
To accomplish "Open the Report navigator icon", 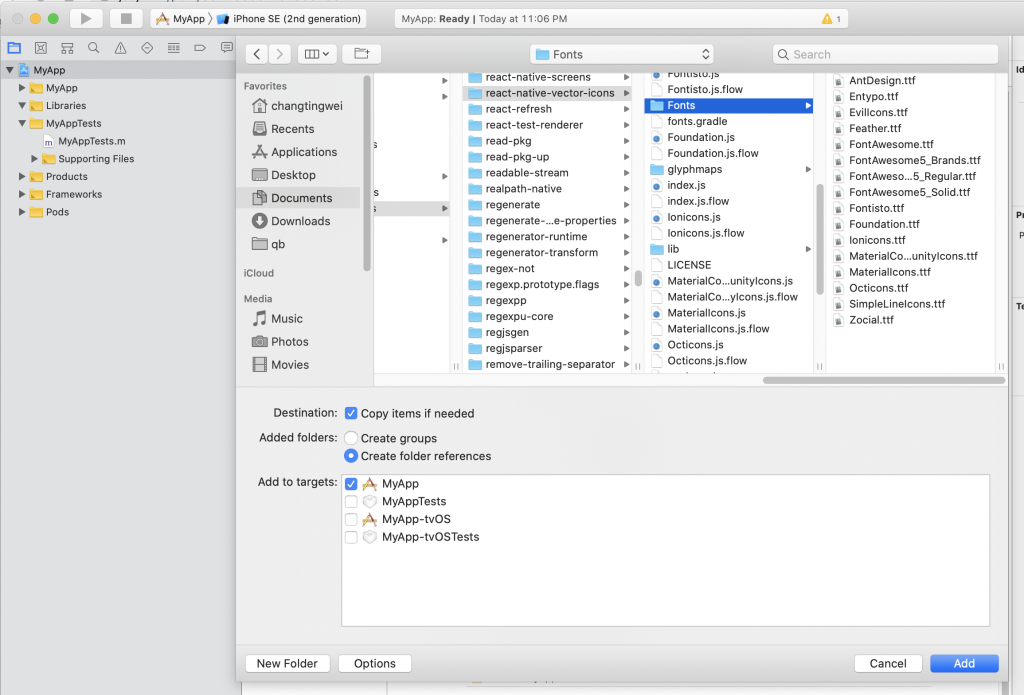I will coord(227,48).
